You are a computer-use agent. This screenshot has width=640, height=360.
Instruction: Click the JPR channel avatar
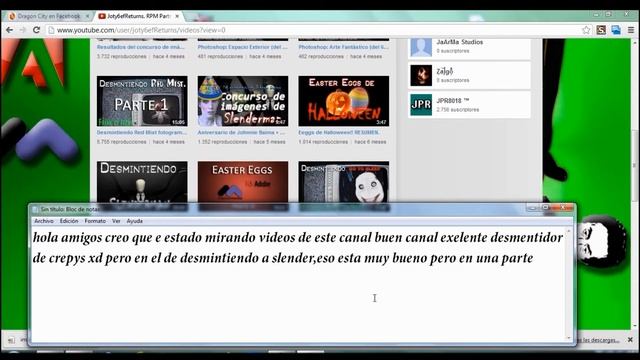421,104
